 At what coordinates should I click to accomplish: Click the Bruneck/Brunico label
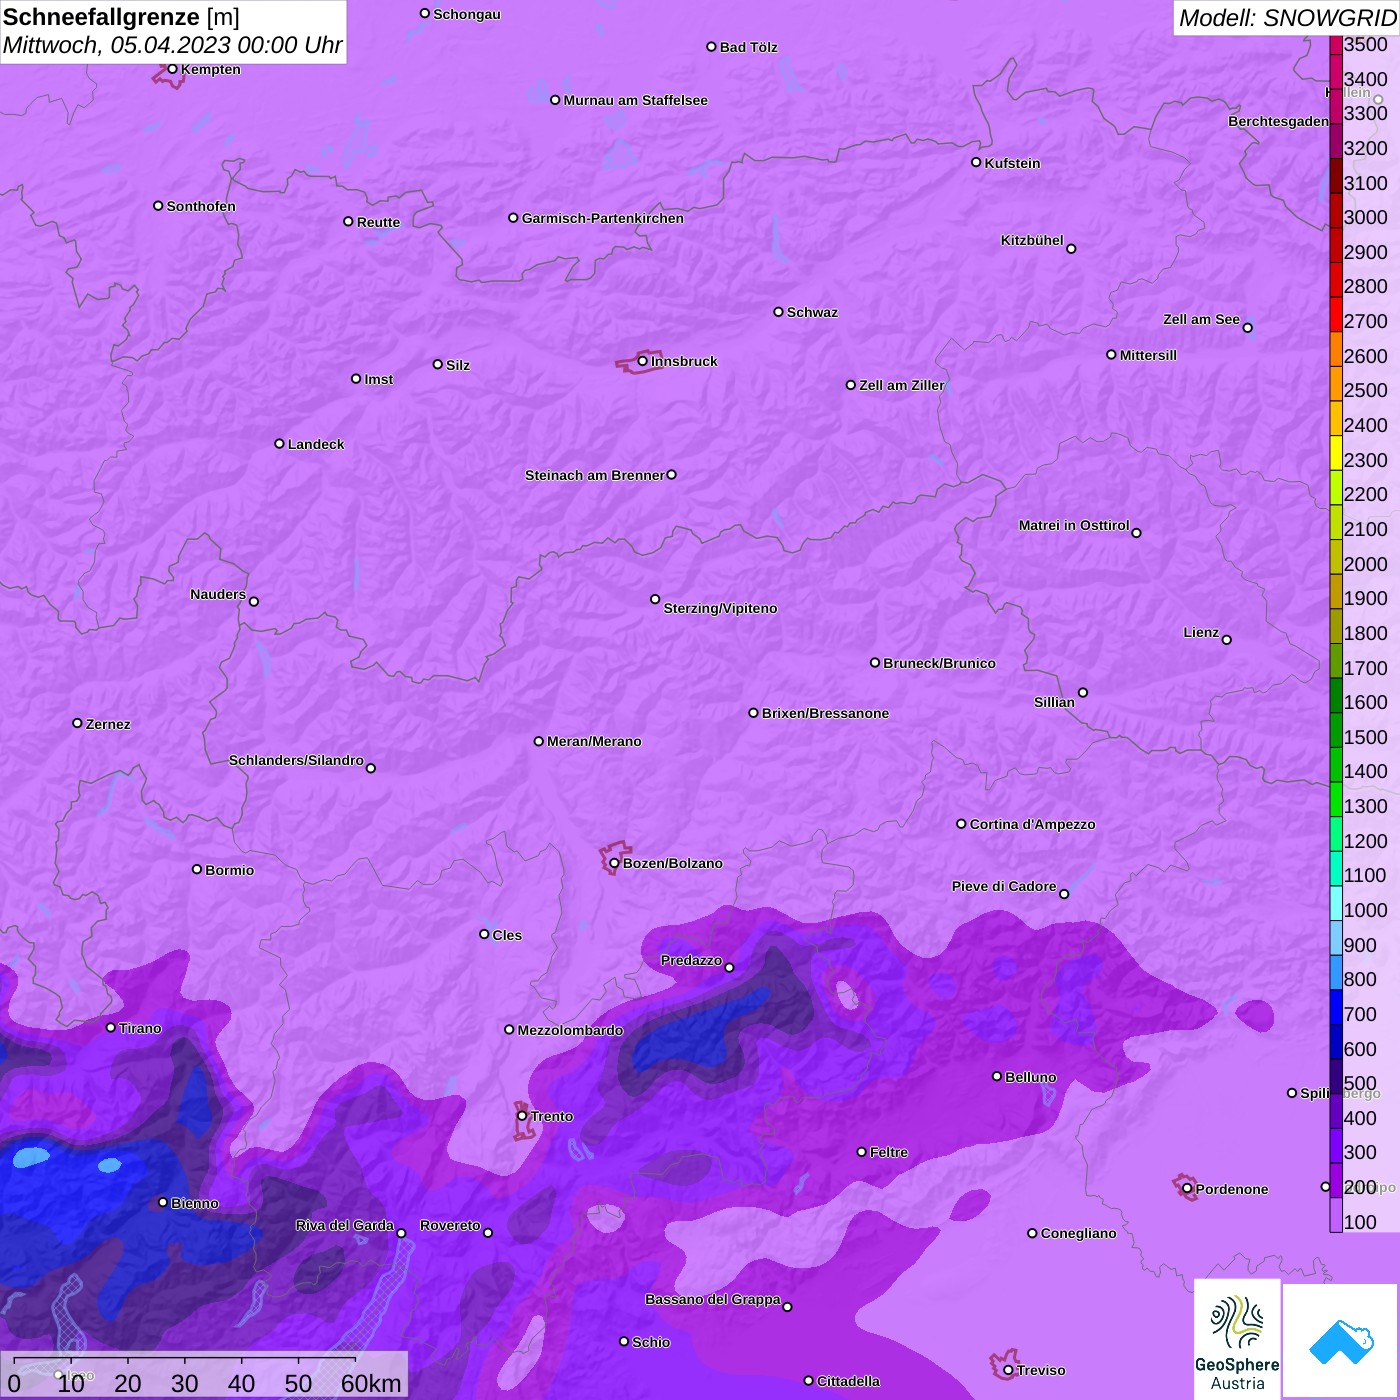[x=939, y=663]
